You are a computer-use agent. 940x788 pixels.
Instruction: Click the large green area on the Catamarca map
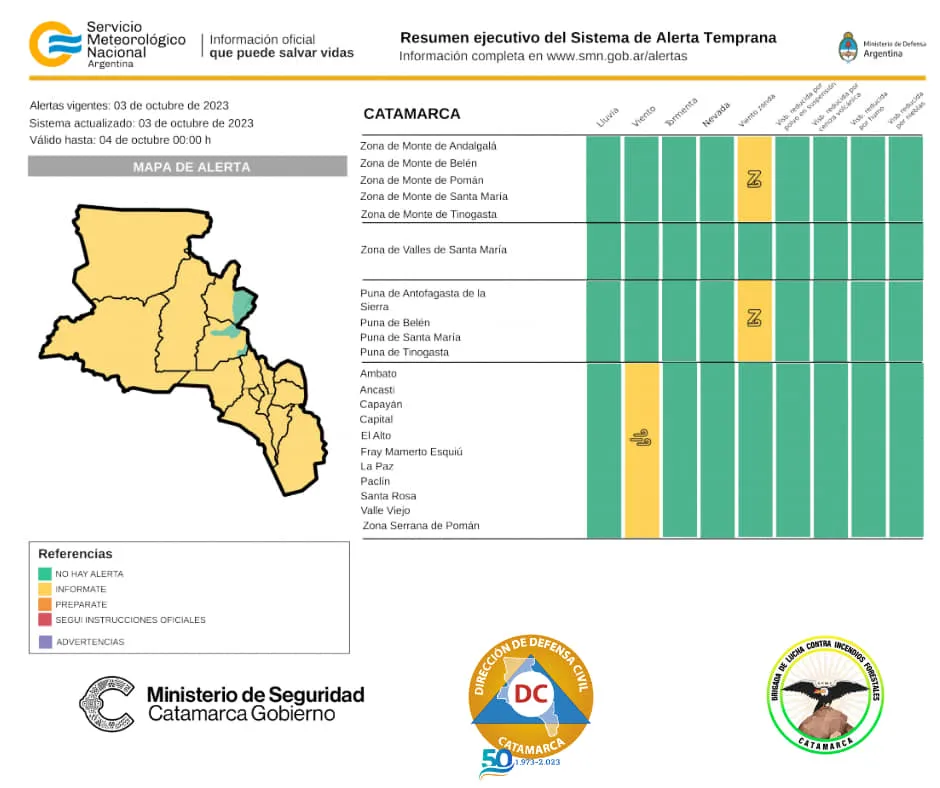[242, 304]
